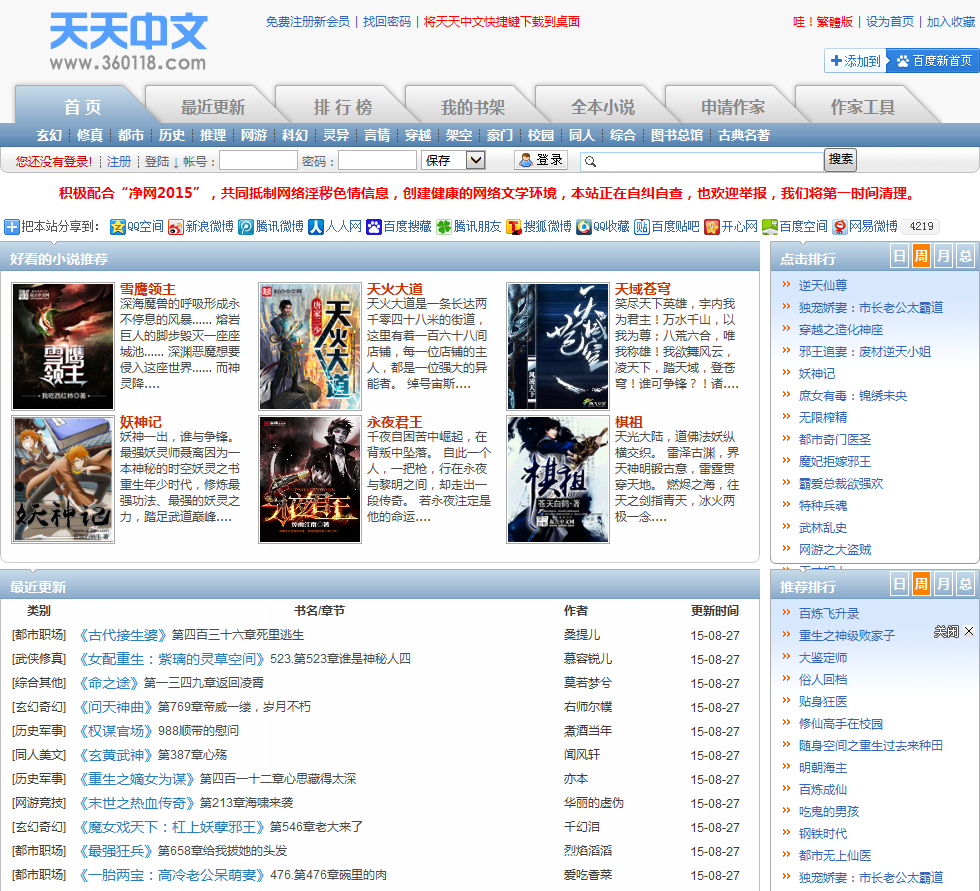Share to 新浪微博 icon
The image size is (980, 891).
[x=176, y=227]
